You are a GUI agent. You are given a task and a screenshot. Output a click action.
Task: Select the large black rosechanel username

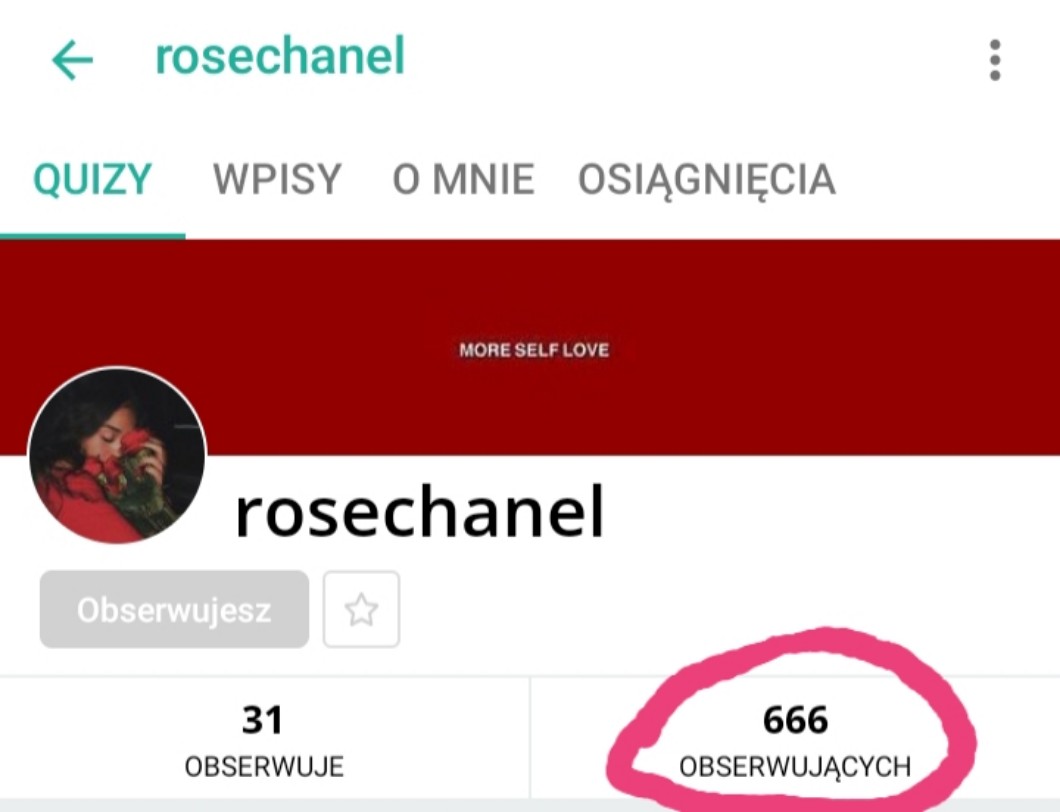click(419, 512)
